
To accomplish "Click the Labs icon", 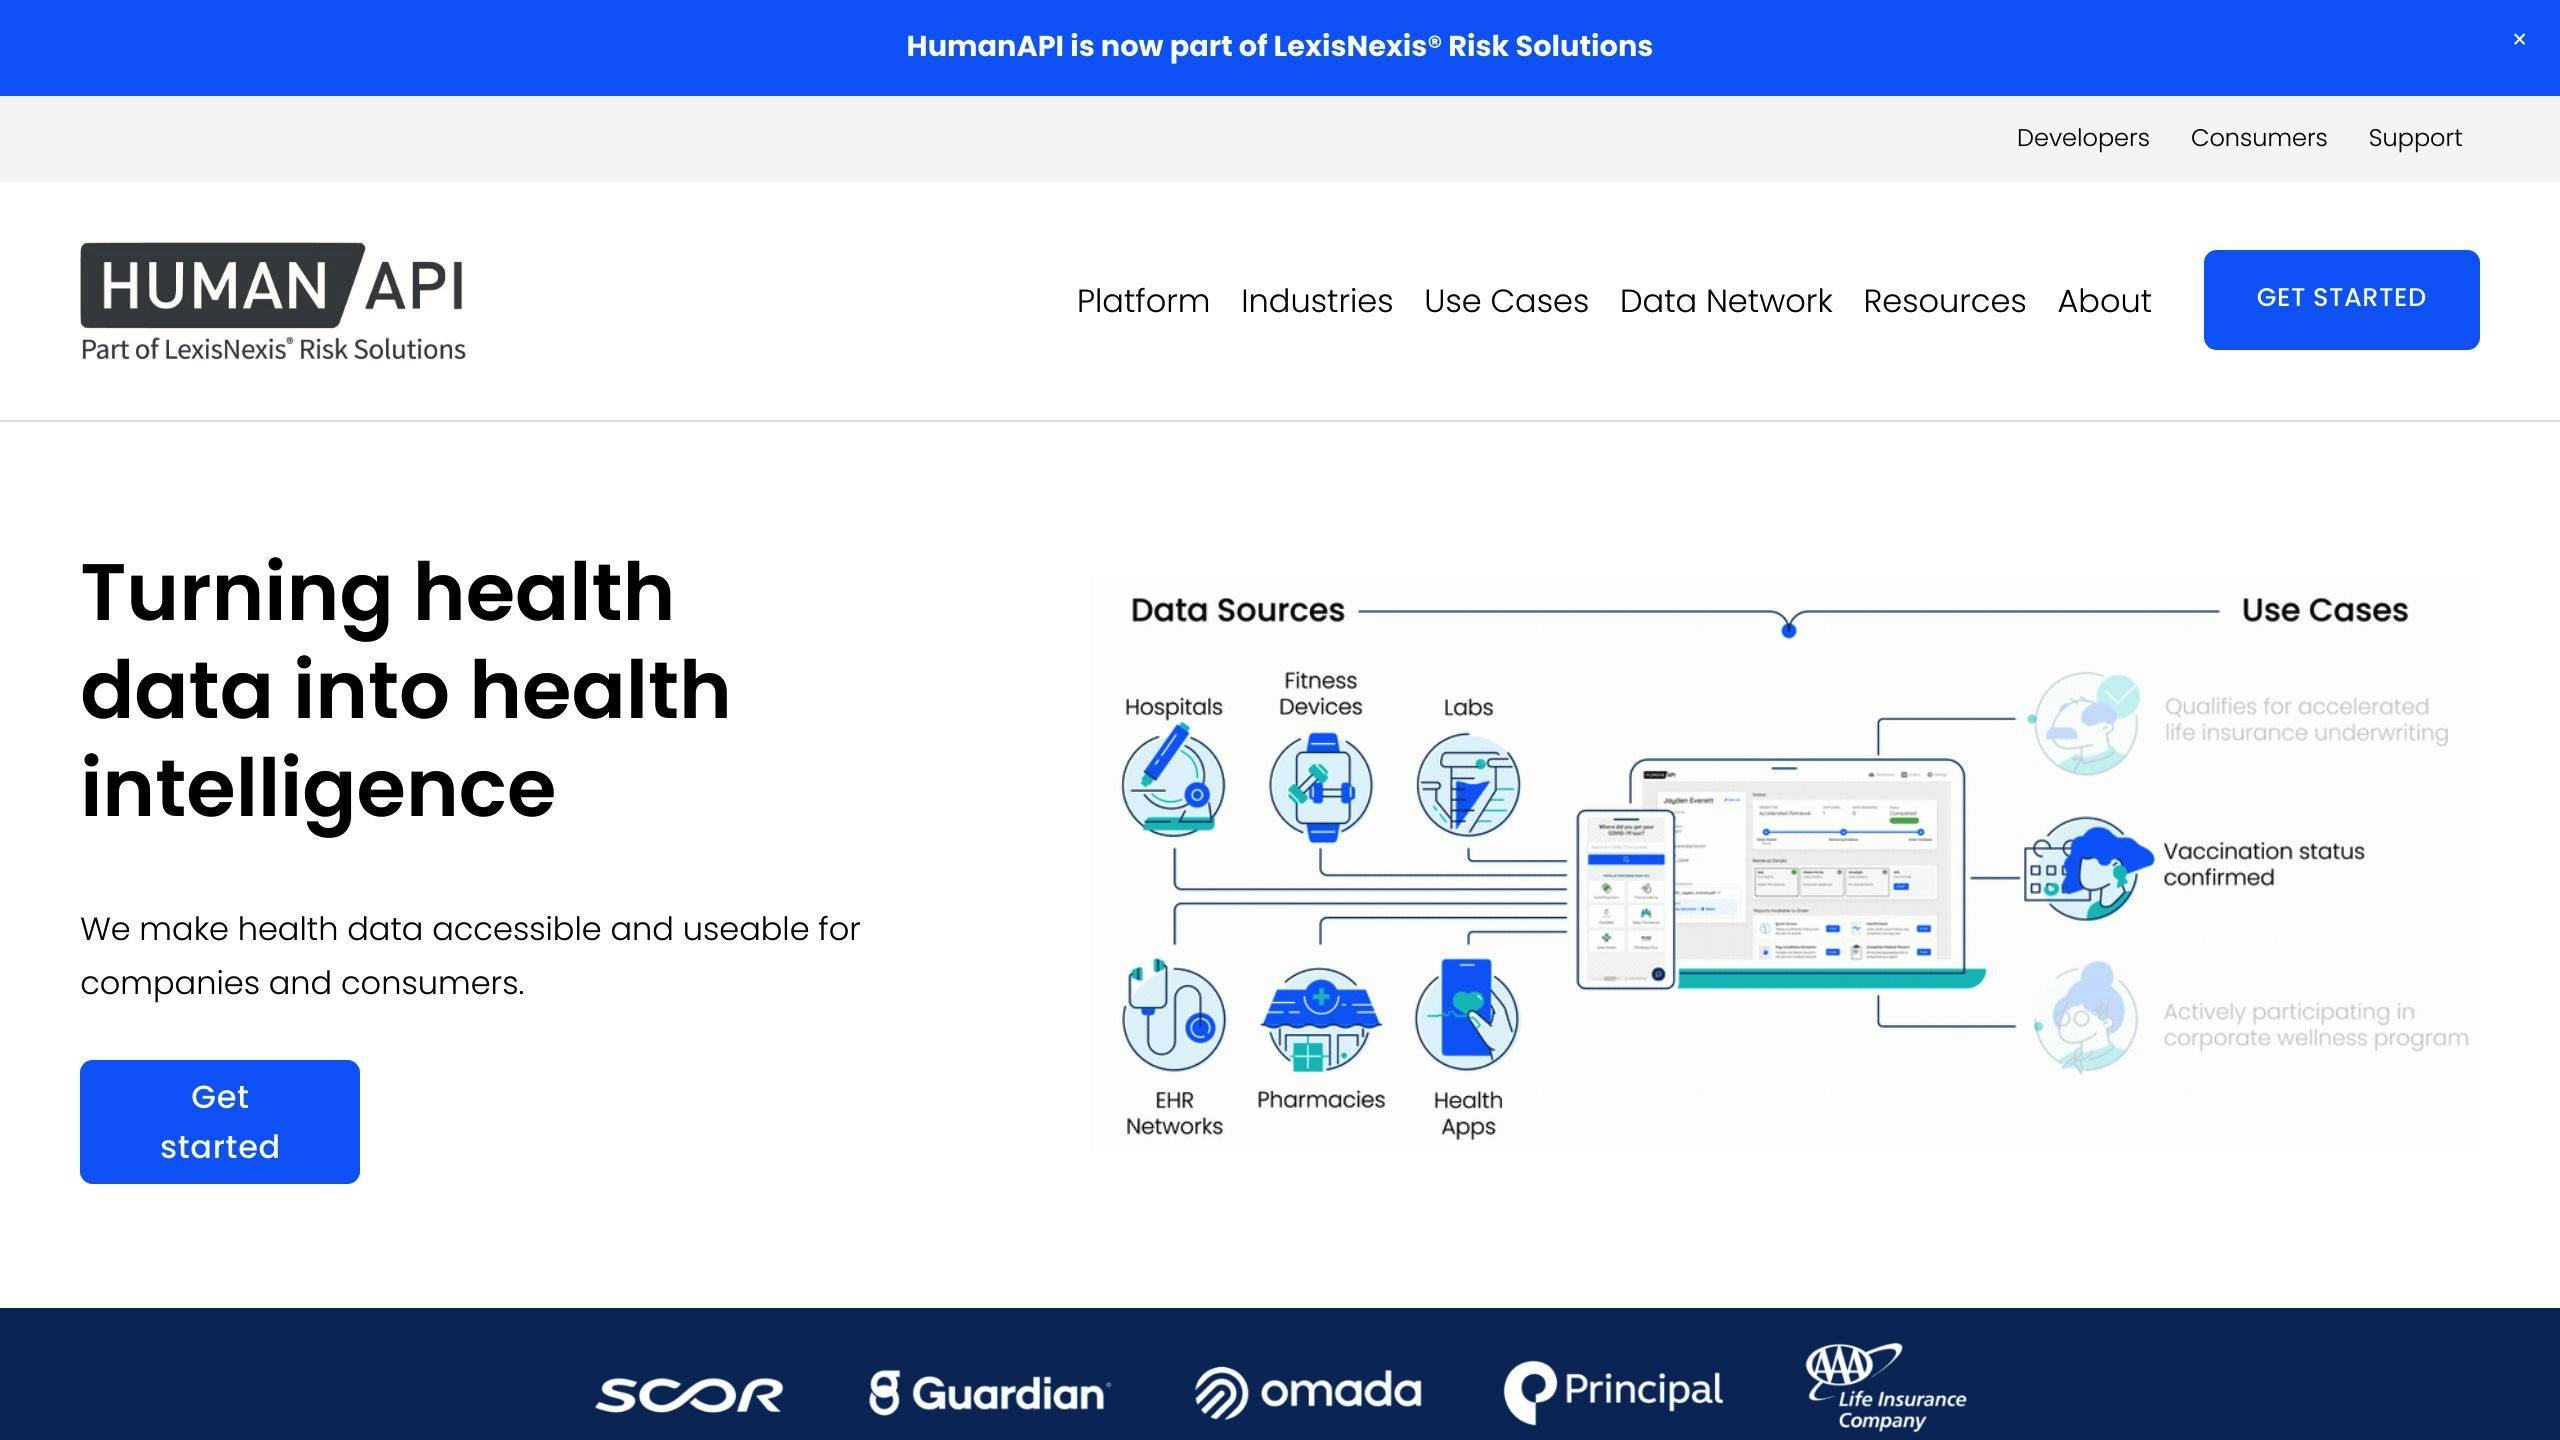I will (x=1467, y=784).
